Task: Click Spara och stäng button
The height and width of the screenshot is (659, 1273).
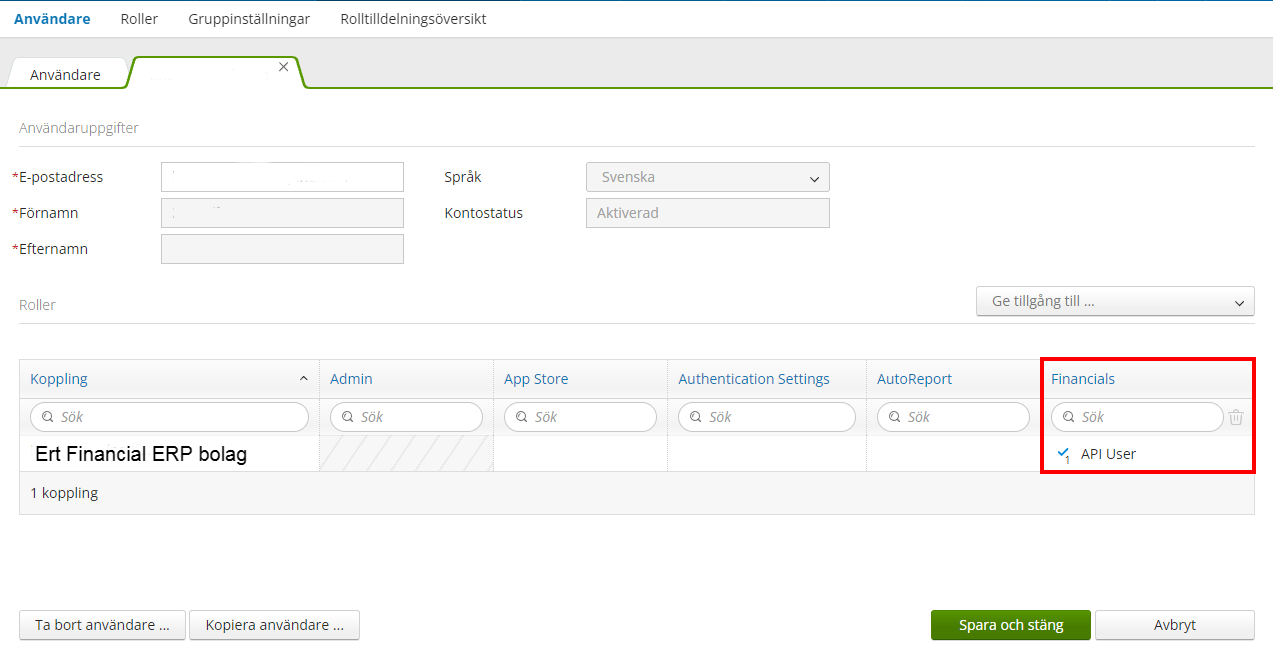Action: [x=1010, y=625]
